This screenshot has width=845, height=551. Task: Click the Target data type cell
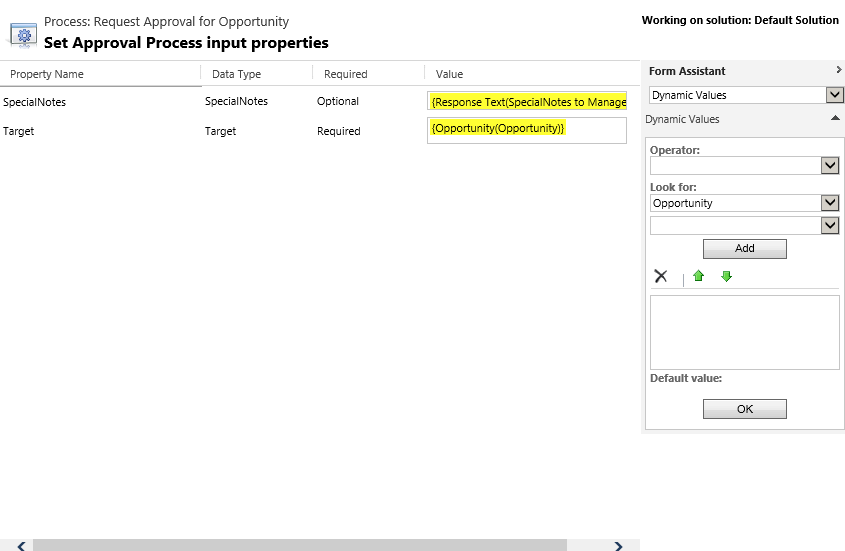click(x=220, y=131)
